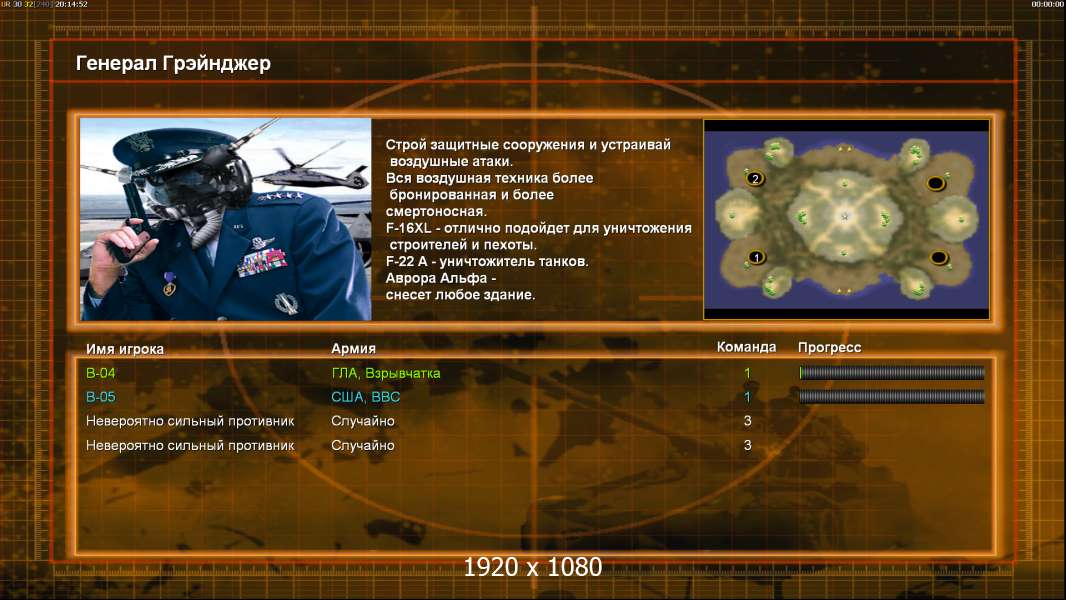Click the 'Армия' column header
The image size is (1066, 600).
click(354, 349)
